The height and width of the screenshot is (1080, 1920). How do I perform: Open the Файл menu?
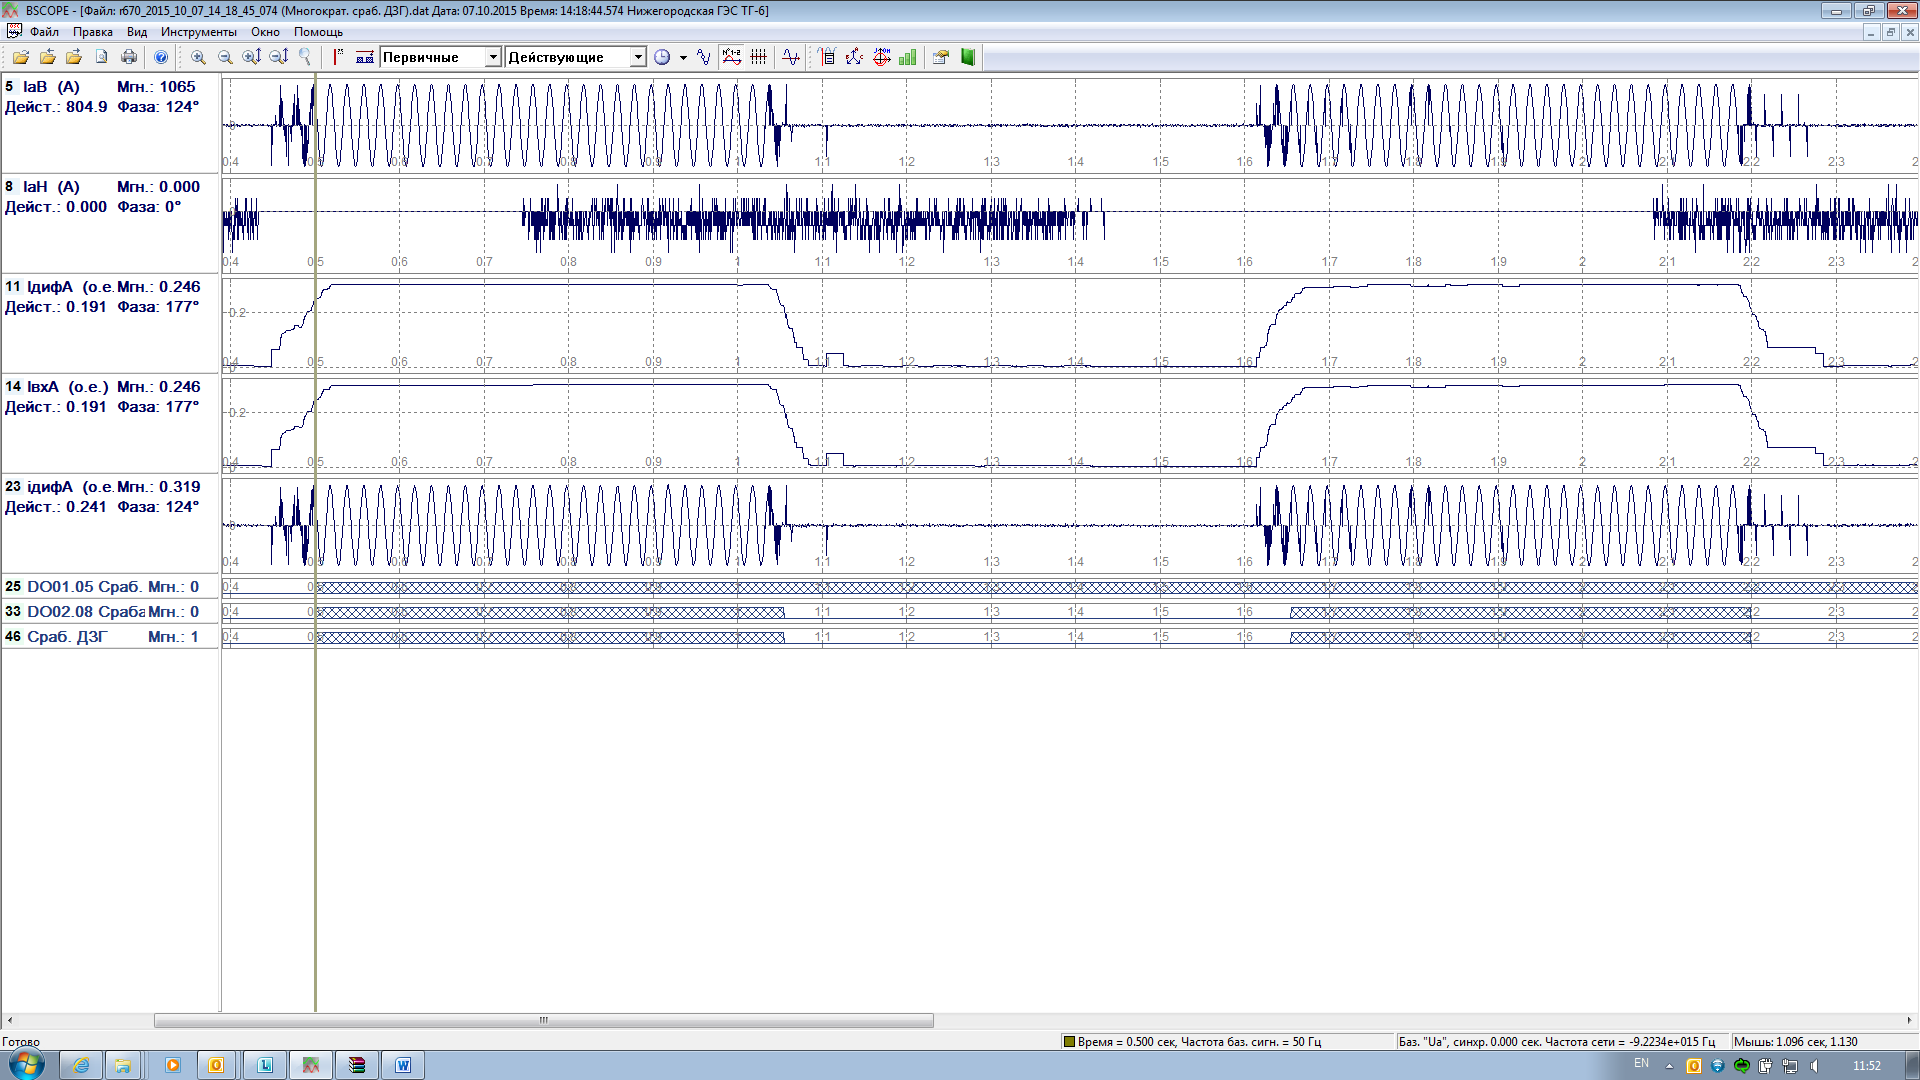(x=44, y=32)
